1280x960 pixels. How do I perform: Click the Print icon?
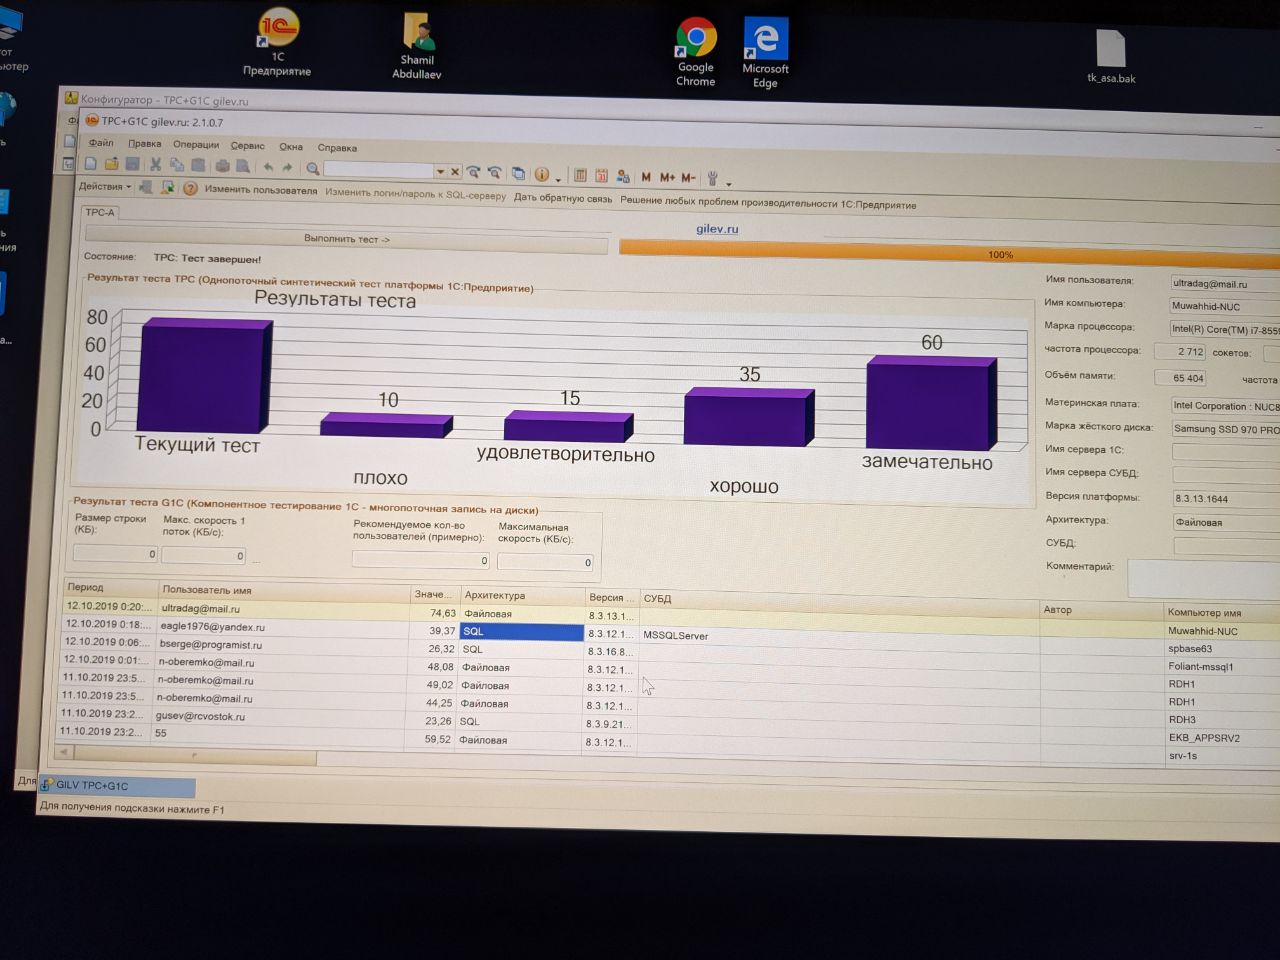(x=222, y=166)
